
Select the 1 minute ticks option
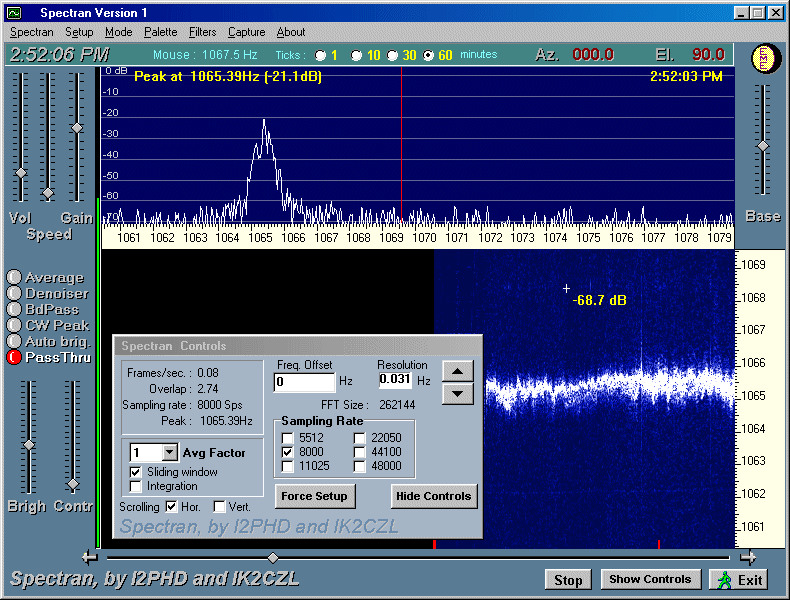click(320, 55)
